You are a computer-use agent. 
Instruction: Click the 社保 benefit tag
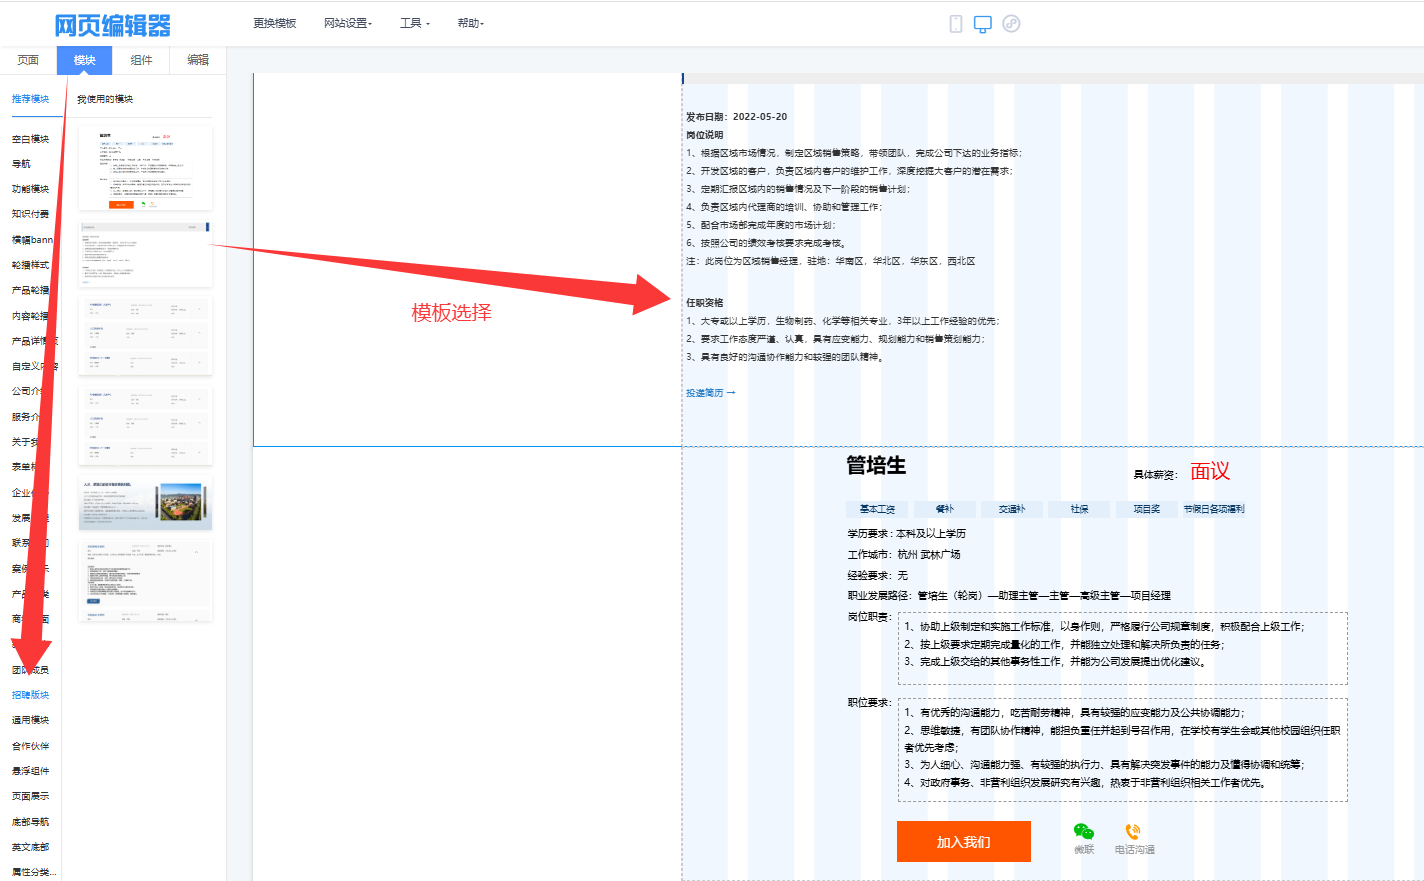pyautogui.click(x=1080, y=509)
